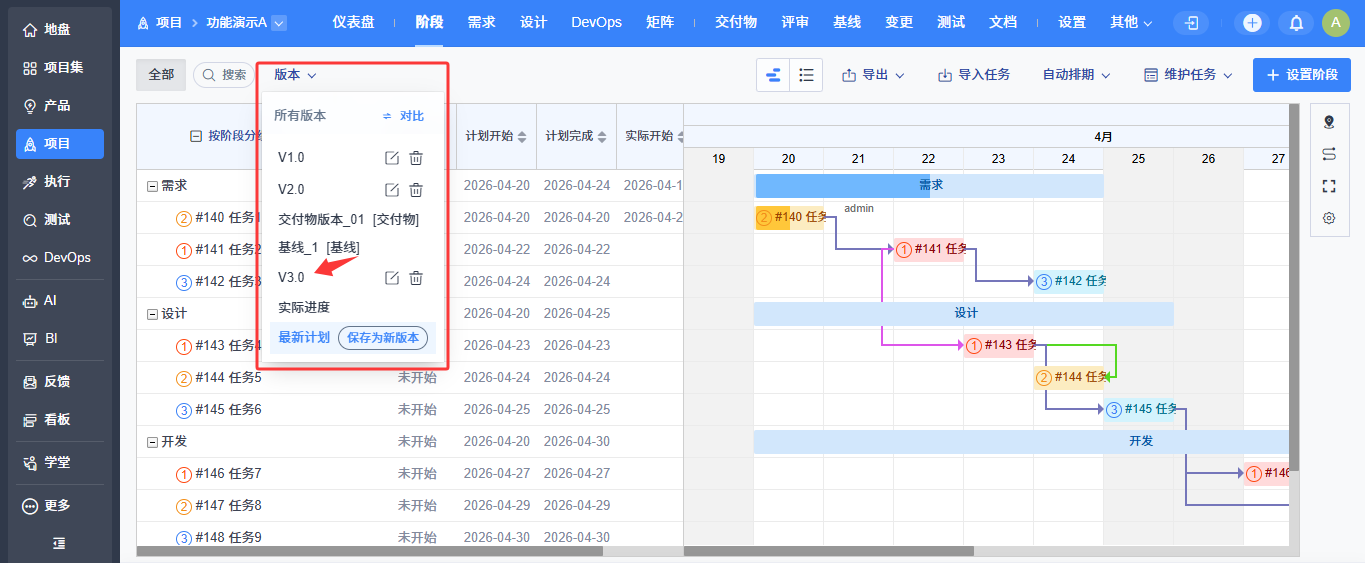Collapse the 需求 stage group
The image size is (1365, 563).
click(152, 186)
